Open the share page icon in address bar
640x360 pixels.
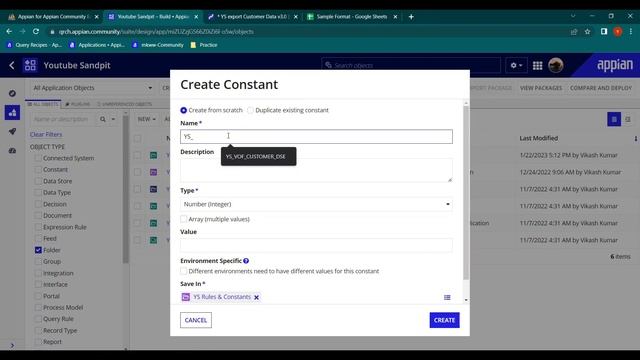click(x=574, y=31)
